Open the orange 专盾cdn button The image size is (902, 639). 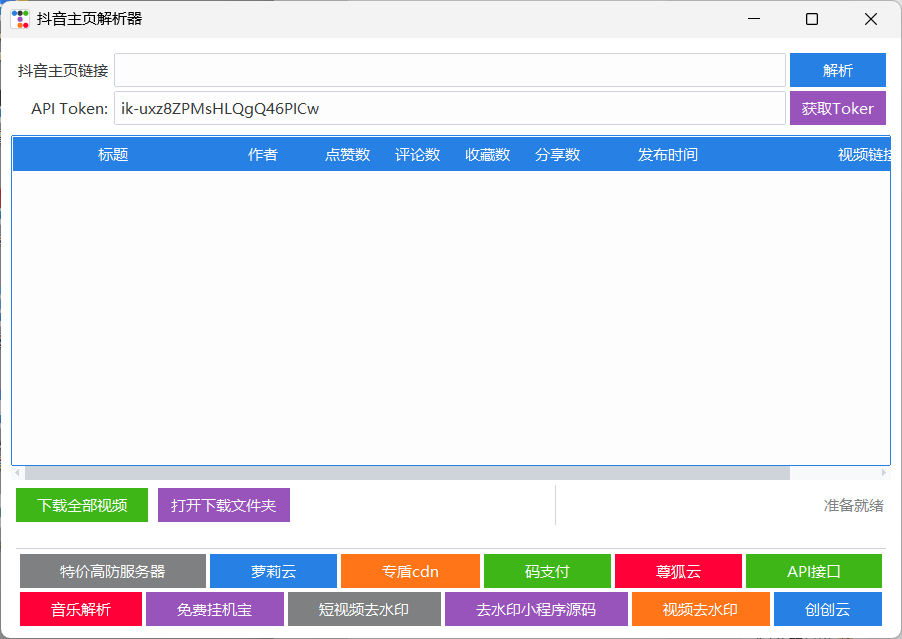point(410,571)
